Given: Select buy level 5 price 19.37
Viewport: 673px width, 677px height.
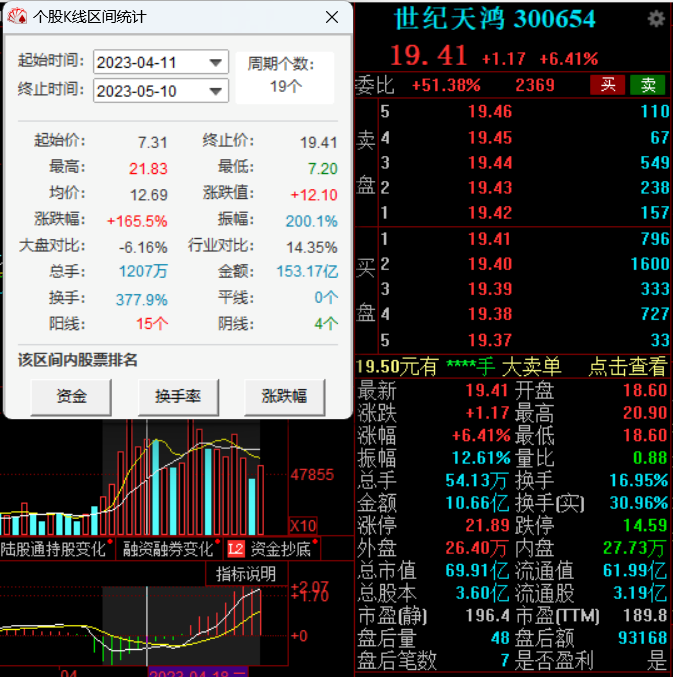Looking at the screenshot, I should click(490, 340).
